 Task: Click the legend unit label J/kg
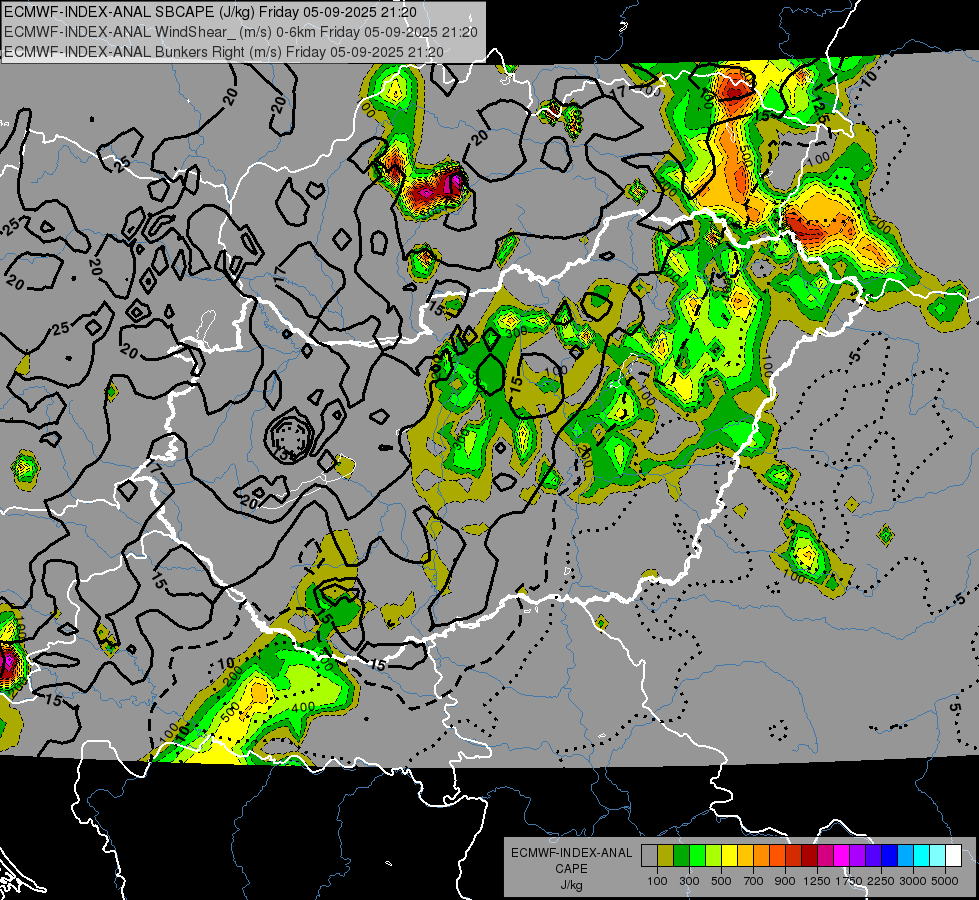[571, 885]
